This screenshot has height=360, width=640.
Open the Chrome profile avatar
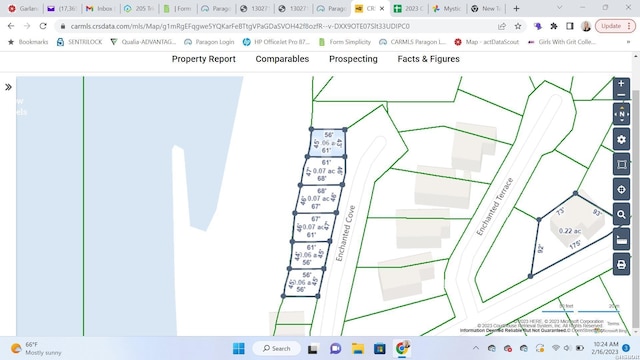click(586, 26)
